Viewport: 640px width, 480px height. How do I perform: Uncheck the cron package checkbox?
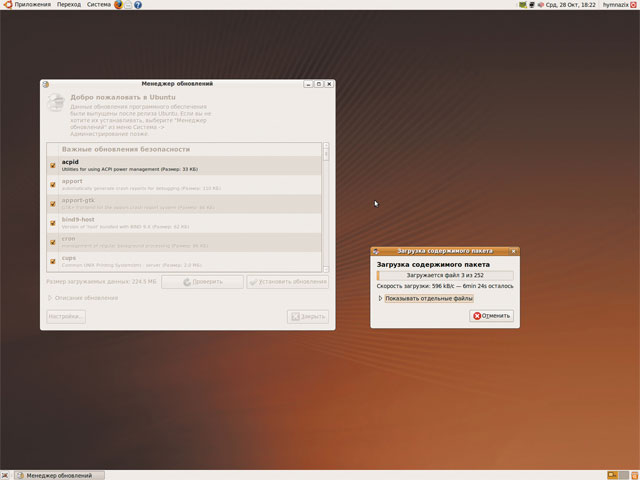tap(53, 242)
